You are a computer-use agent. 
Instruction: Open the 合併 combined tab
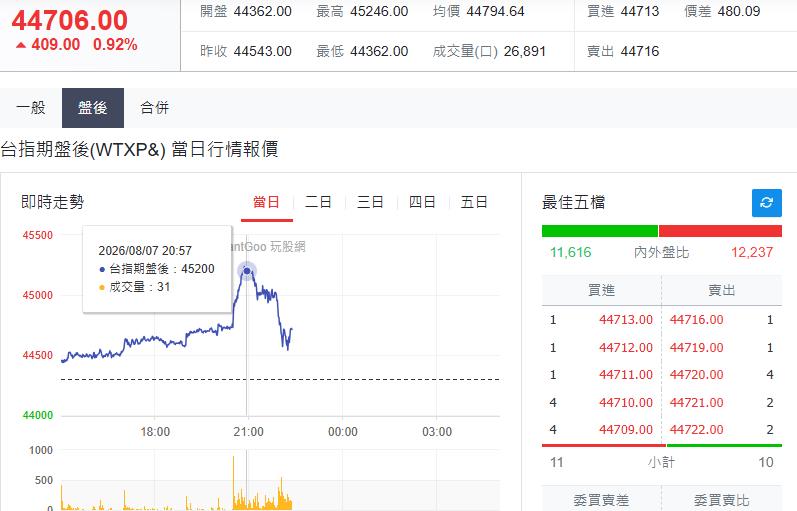tap(155, 108)
